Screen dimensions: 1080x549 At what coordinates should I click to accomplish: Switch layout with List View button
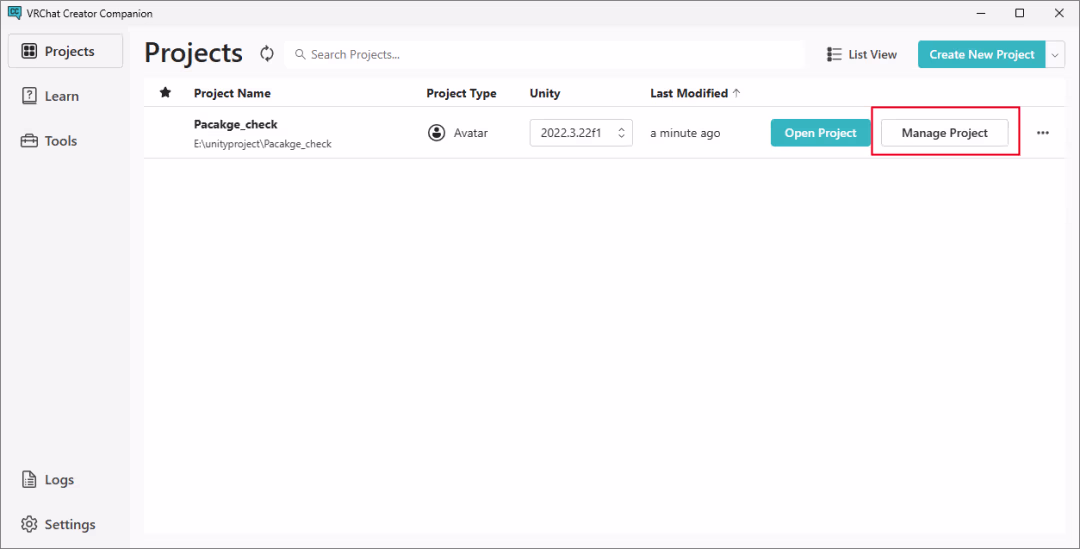click(x=862, y=54)
